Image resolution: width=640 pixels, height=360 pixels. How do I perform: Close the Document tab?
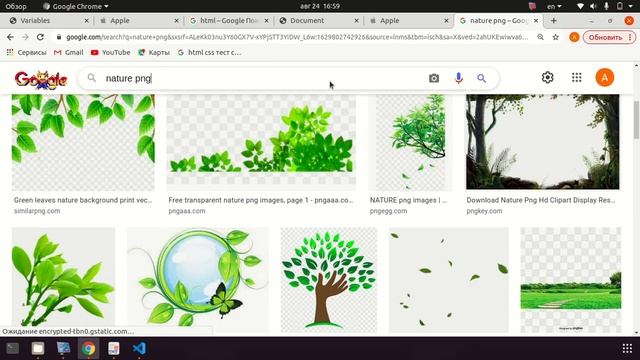coord(356,20)
